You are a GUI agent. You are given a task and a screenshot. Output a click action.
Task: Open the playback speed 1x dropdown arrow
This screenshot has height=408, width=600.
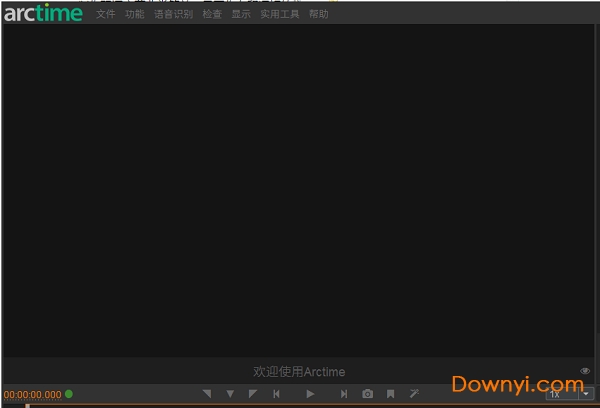[586, 394]
